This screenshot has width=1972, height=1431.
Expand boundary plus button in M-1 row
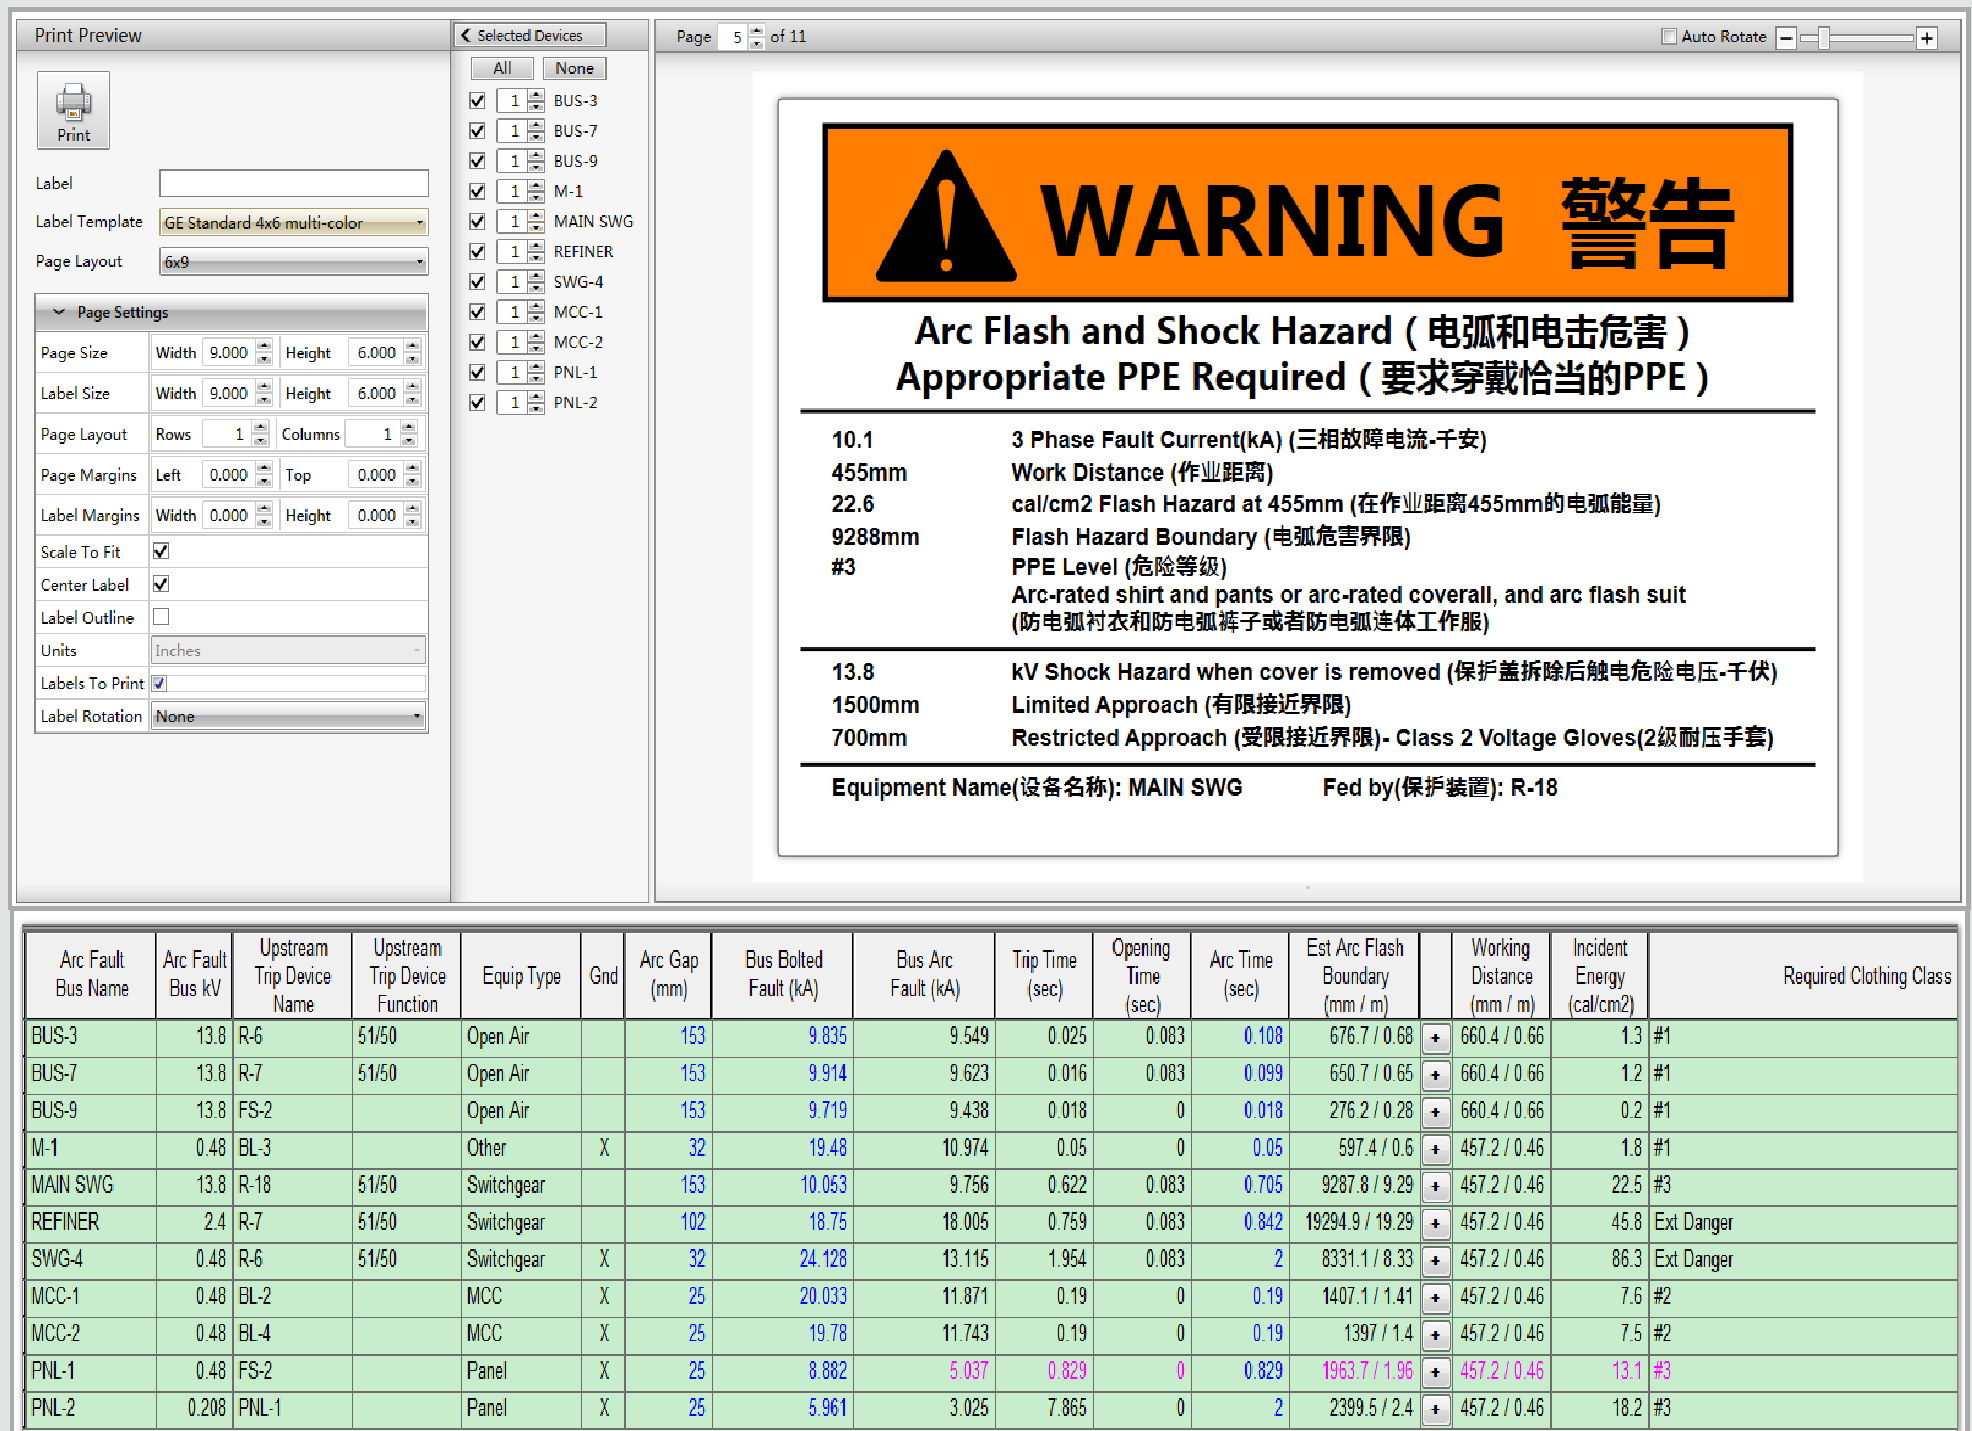(x=1435, y=1149)
